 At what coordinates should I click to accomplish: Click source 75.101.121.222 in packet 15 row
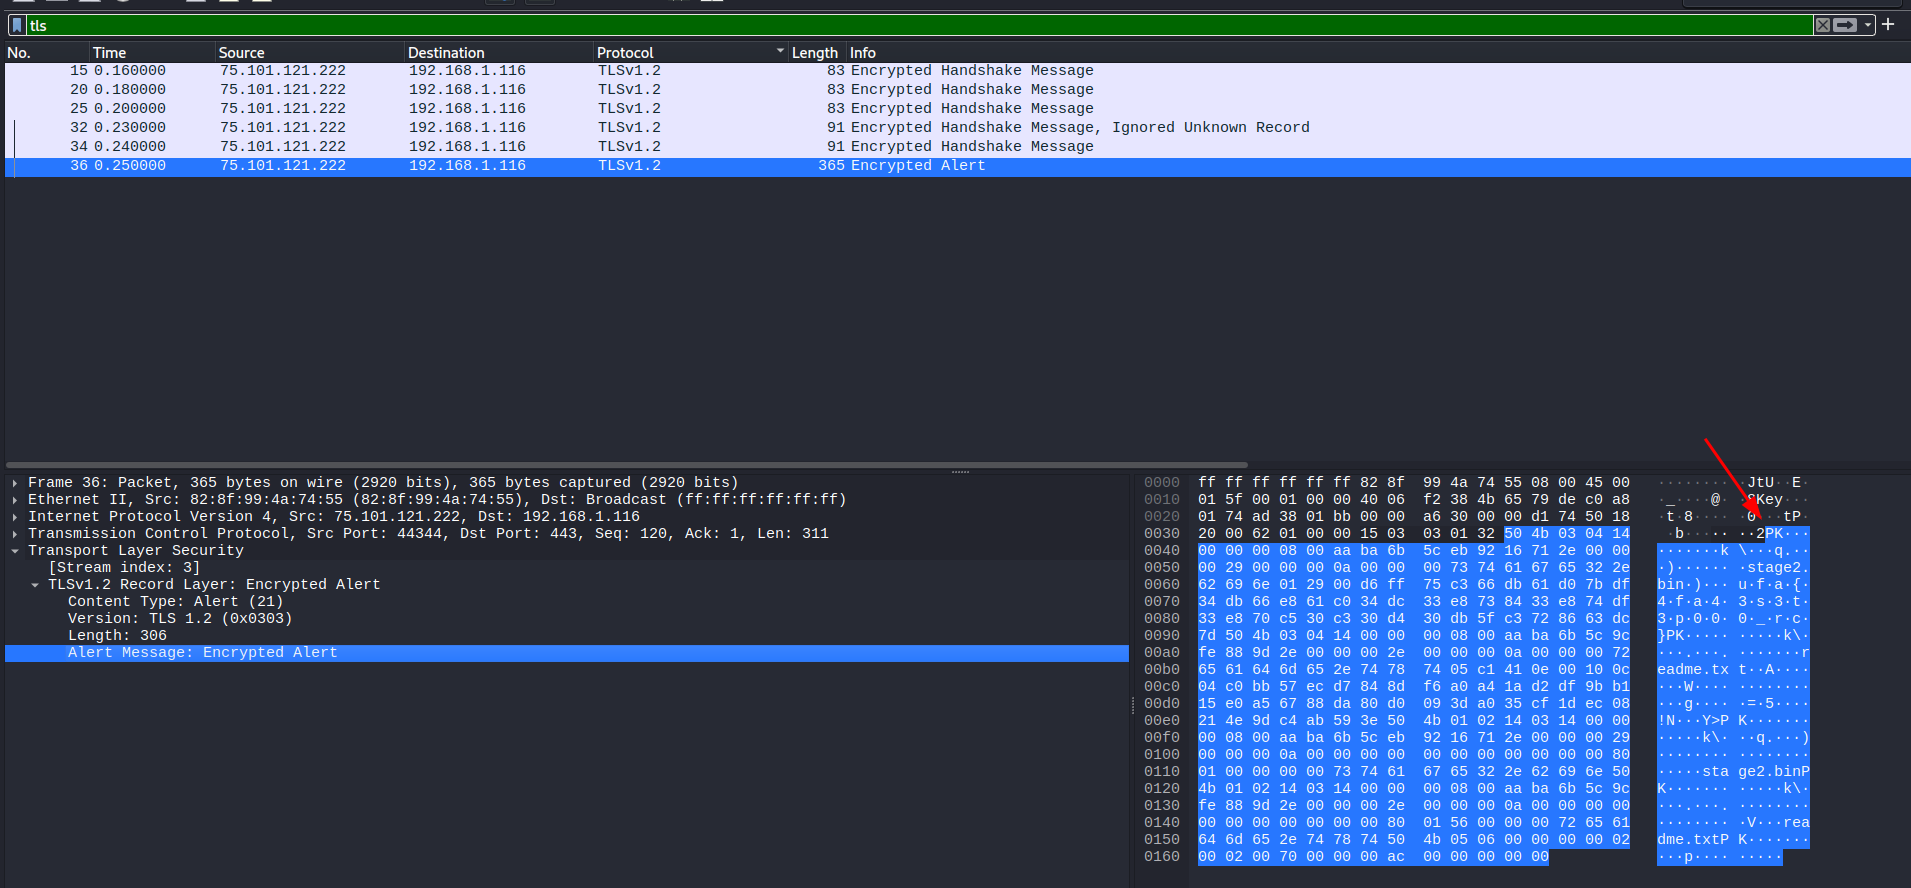pos(283,71)
